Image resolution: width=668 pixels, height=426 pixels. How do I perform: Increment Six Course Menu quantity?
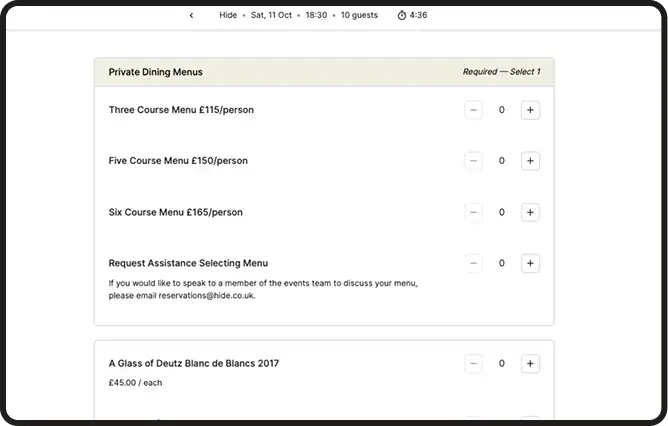[530, 212]
